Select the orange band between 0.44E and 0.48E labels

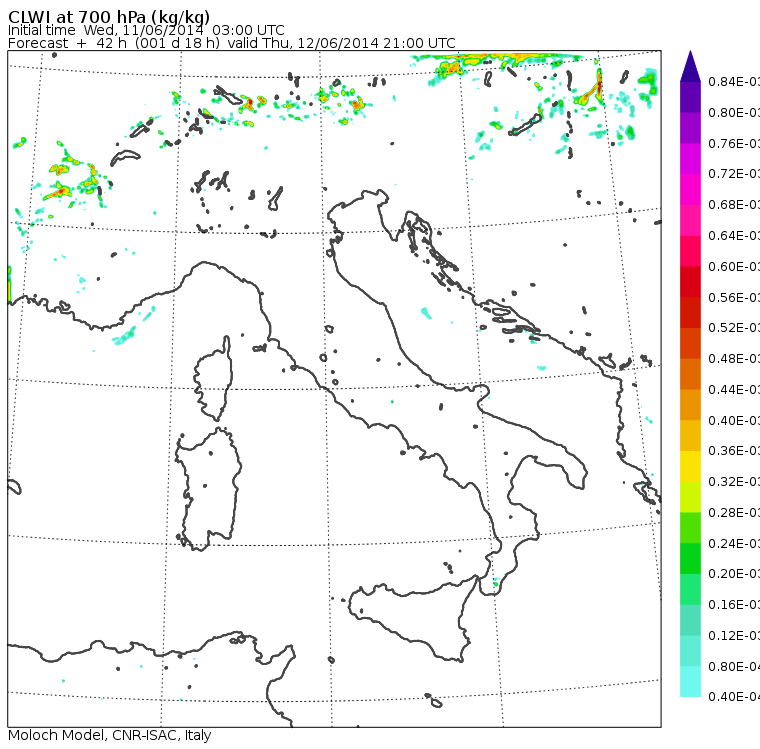click(690, 374)
